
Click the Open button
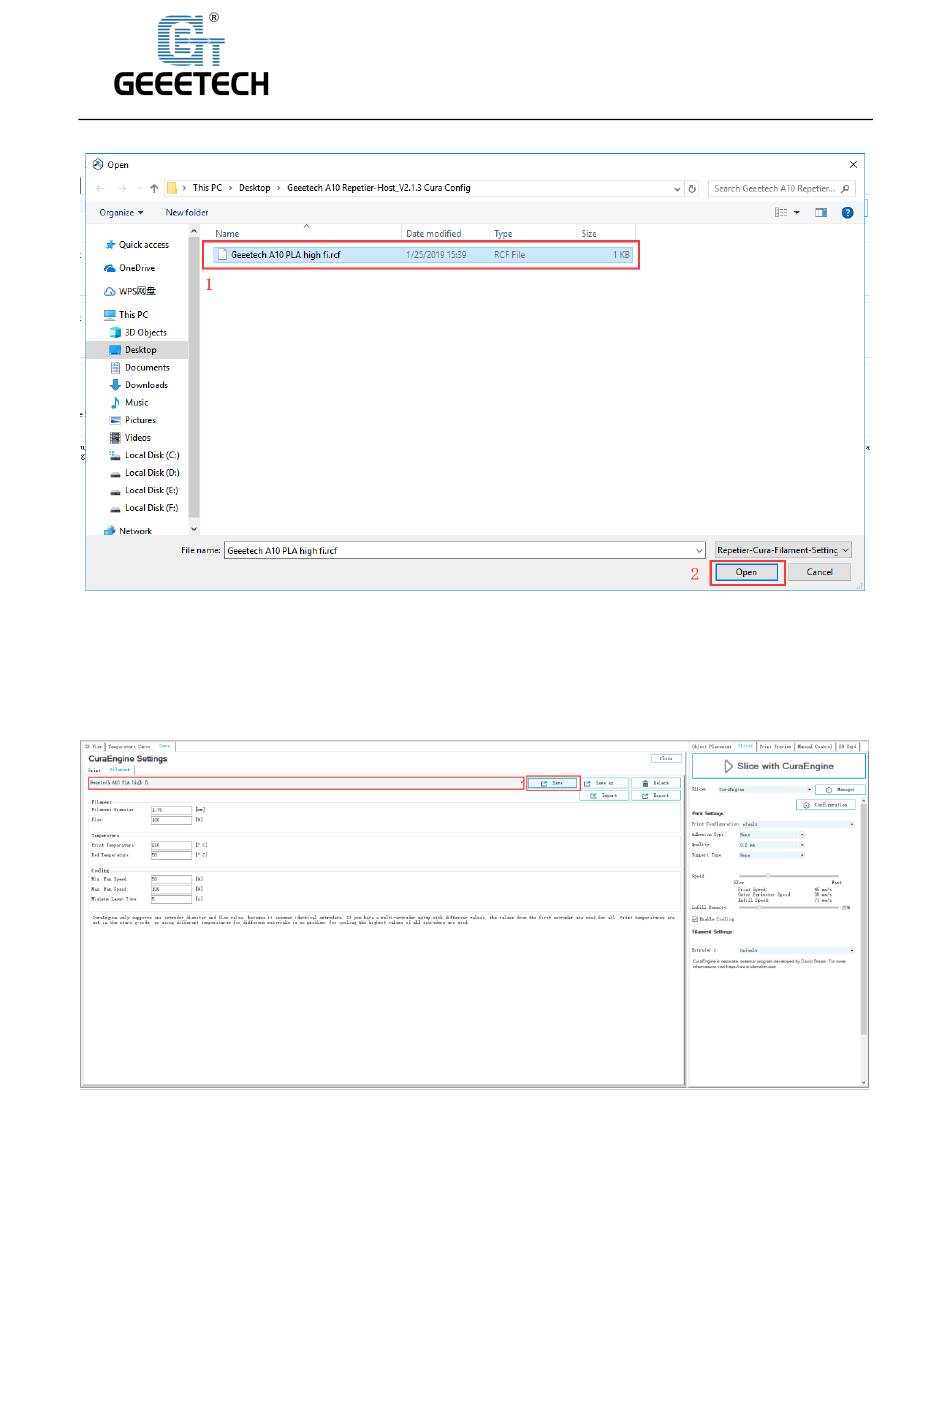(x=747, y=572)
